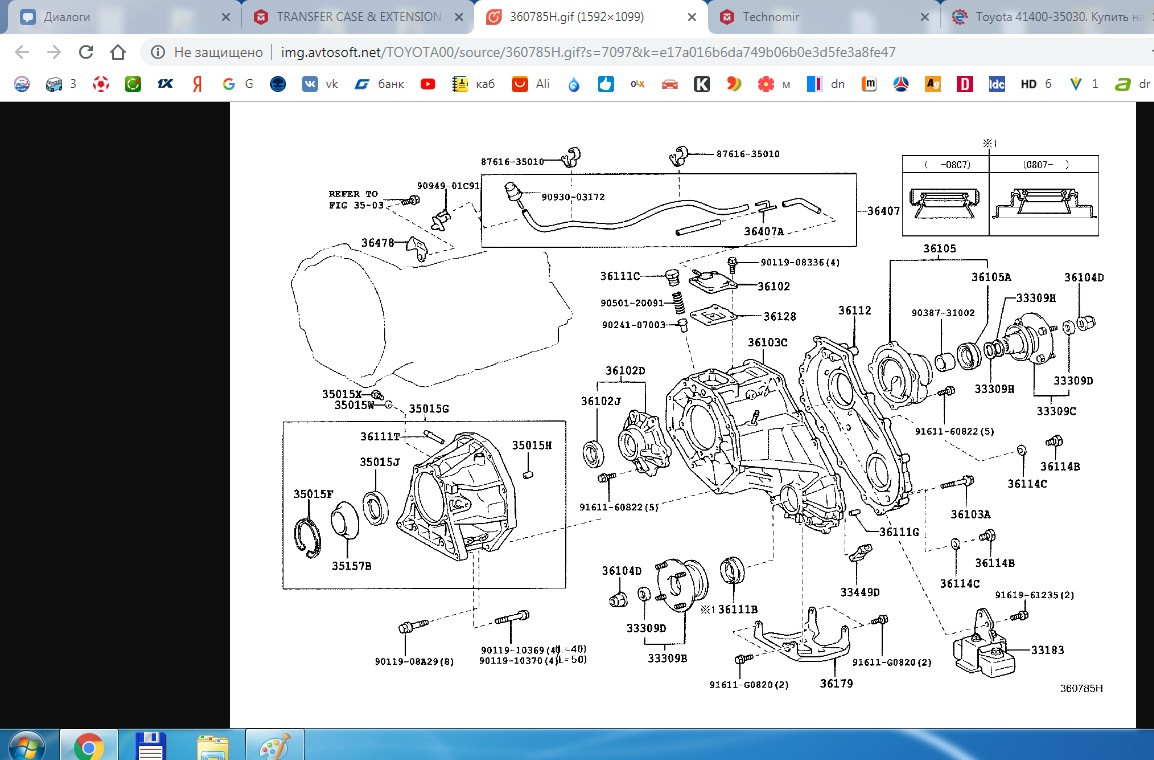
Task: Open the Windows Start menu
Action: [x=26, y=745]
